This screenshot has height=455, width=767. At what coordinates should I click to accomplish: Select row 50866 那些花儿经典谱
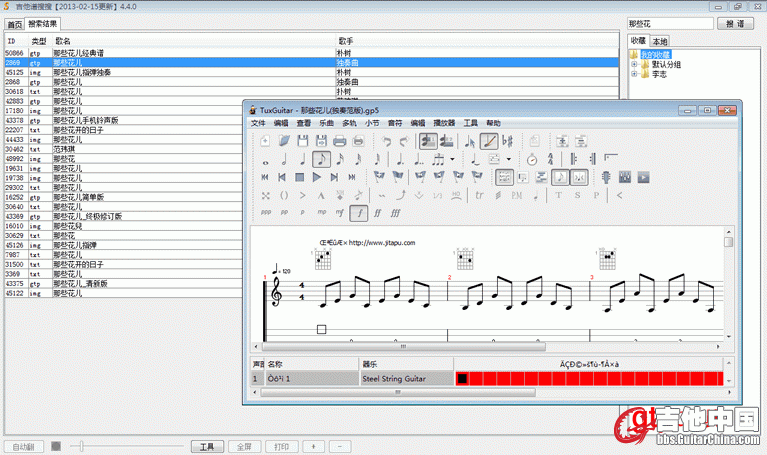click(311, 53)
